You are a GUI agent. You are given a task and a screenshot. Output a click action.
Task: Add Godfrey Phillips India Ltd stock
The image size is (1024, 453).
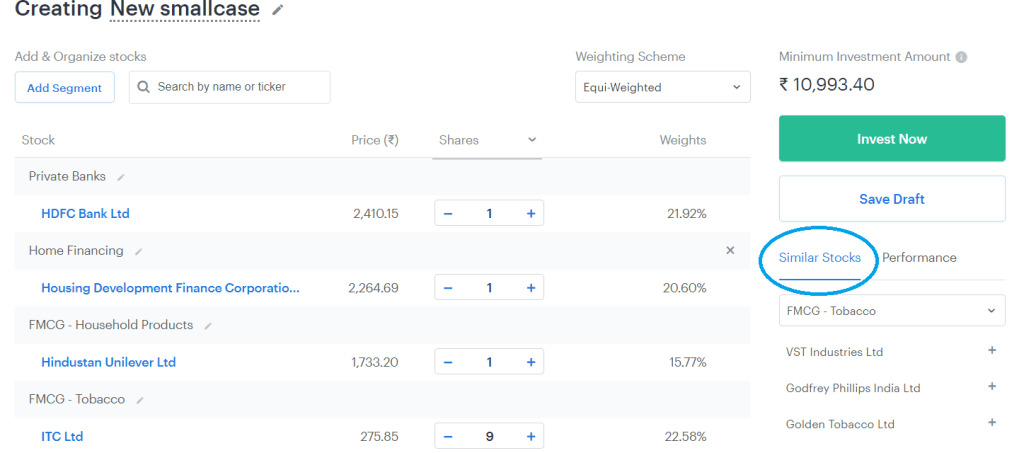(x=992, y=386)
